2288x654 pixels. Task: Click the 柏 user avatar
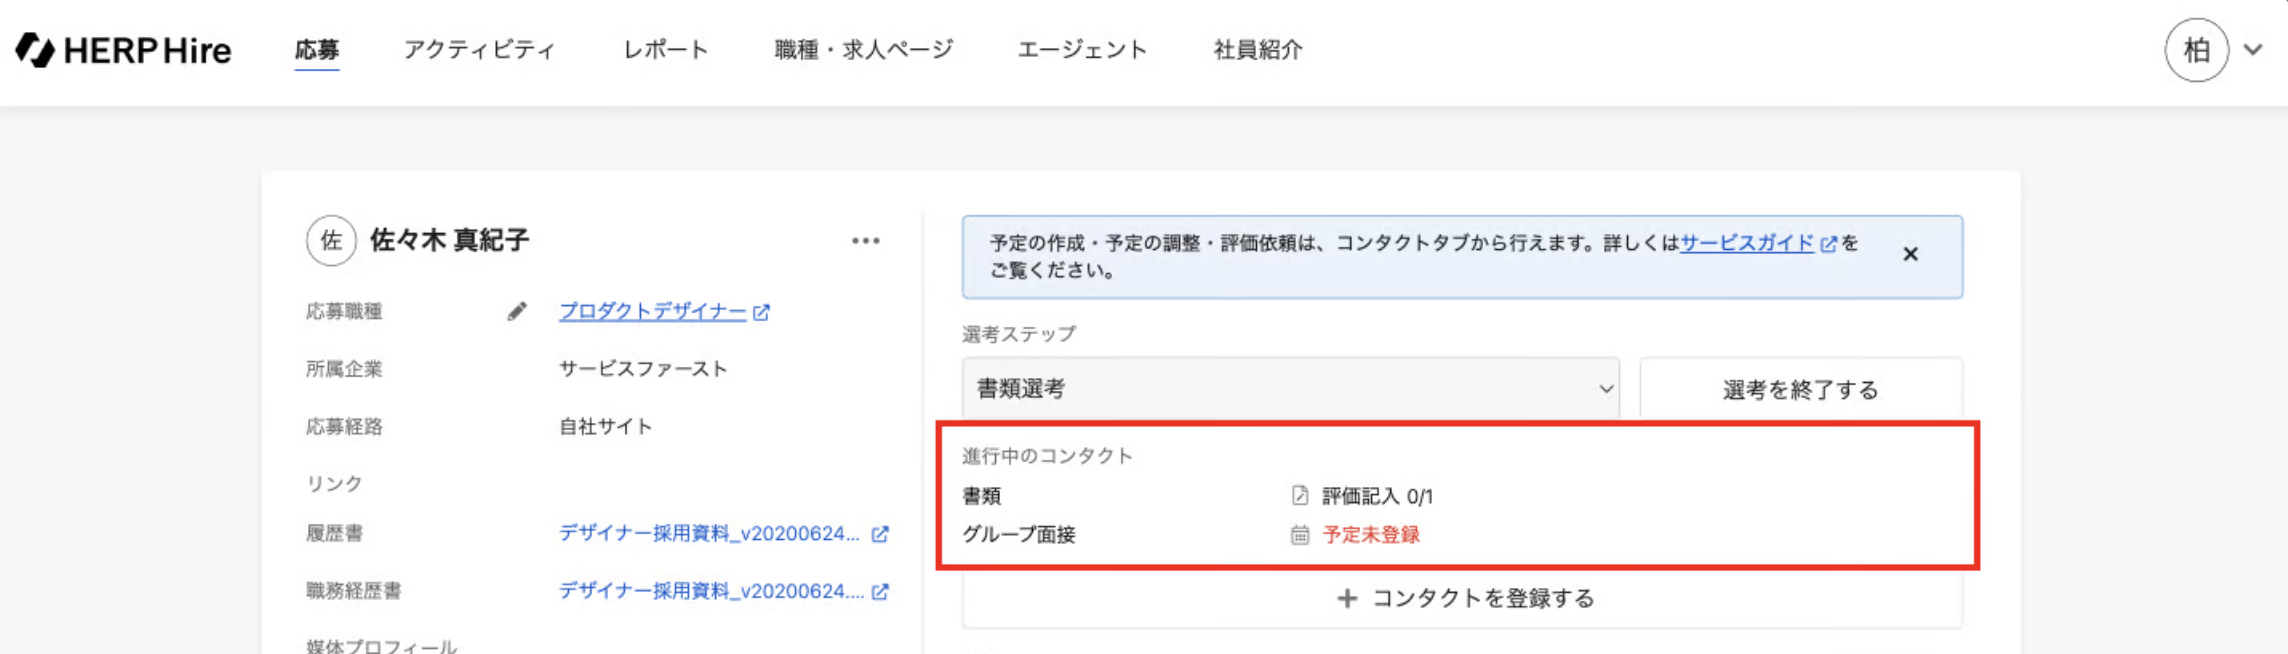coord(2196,50)
